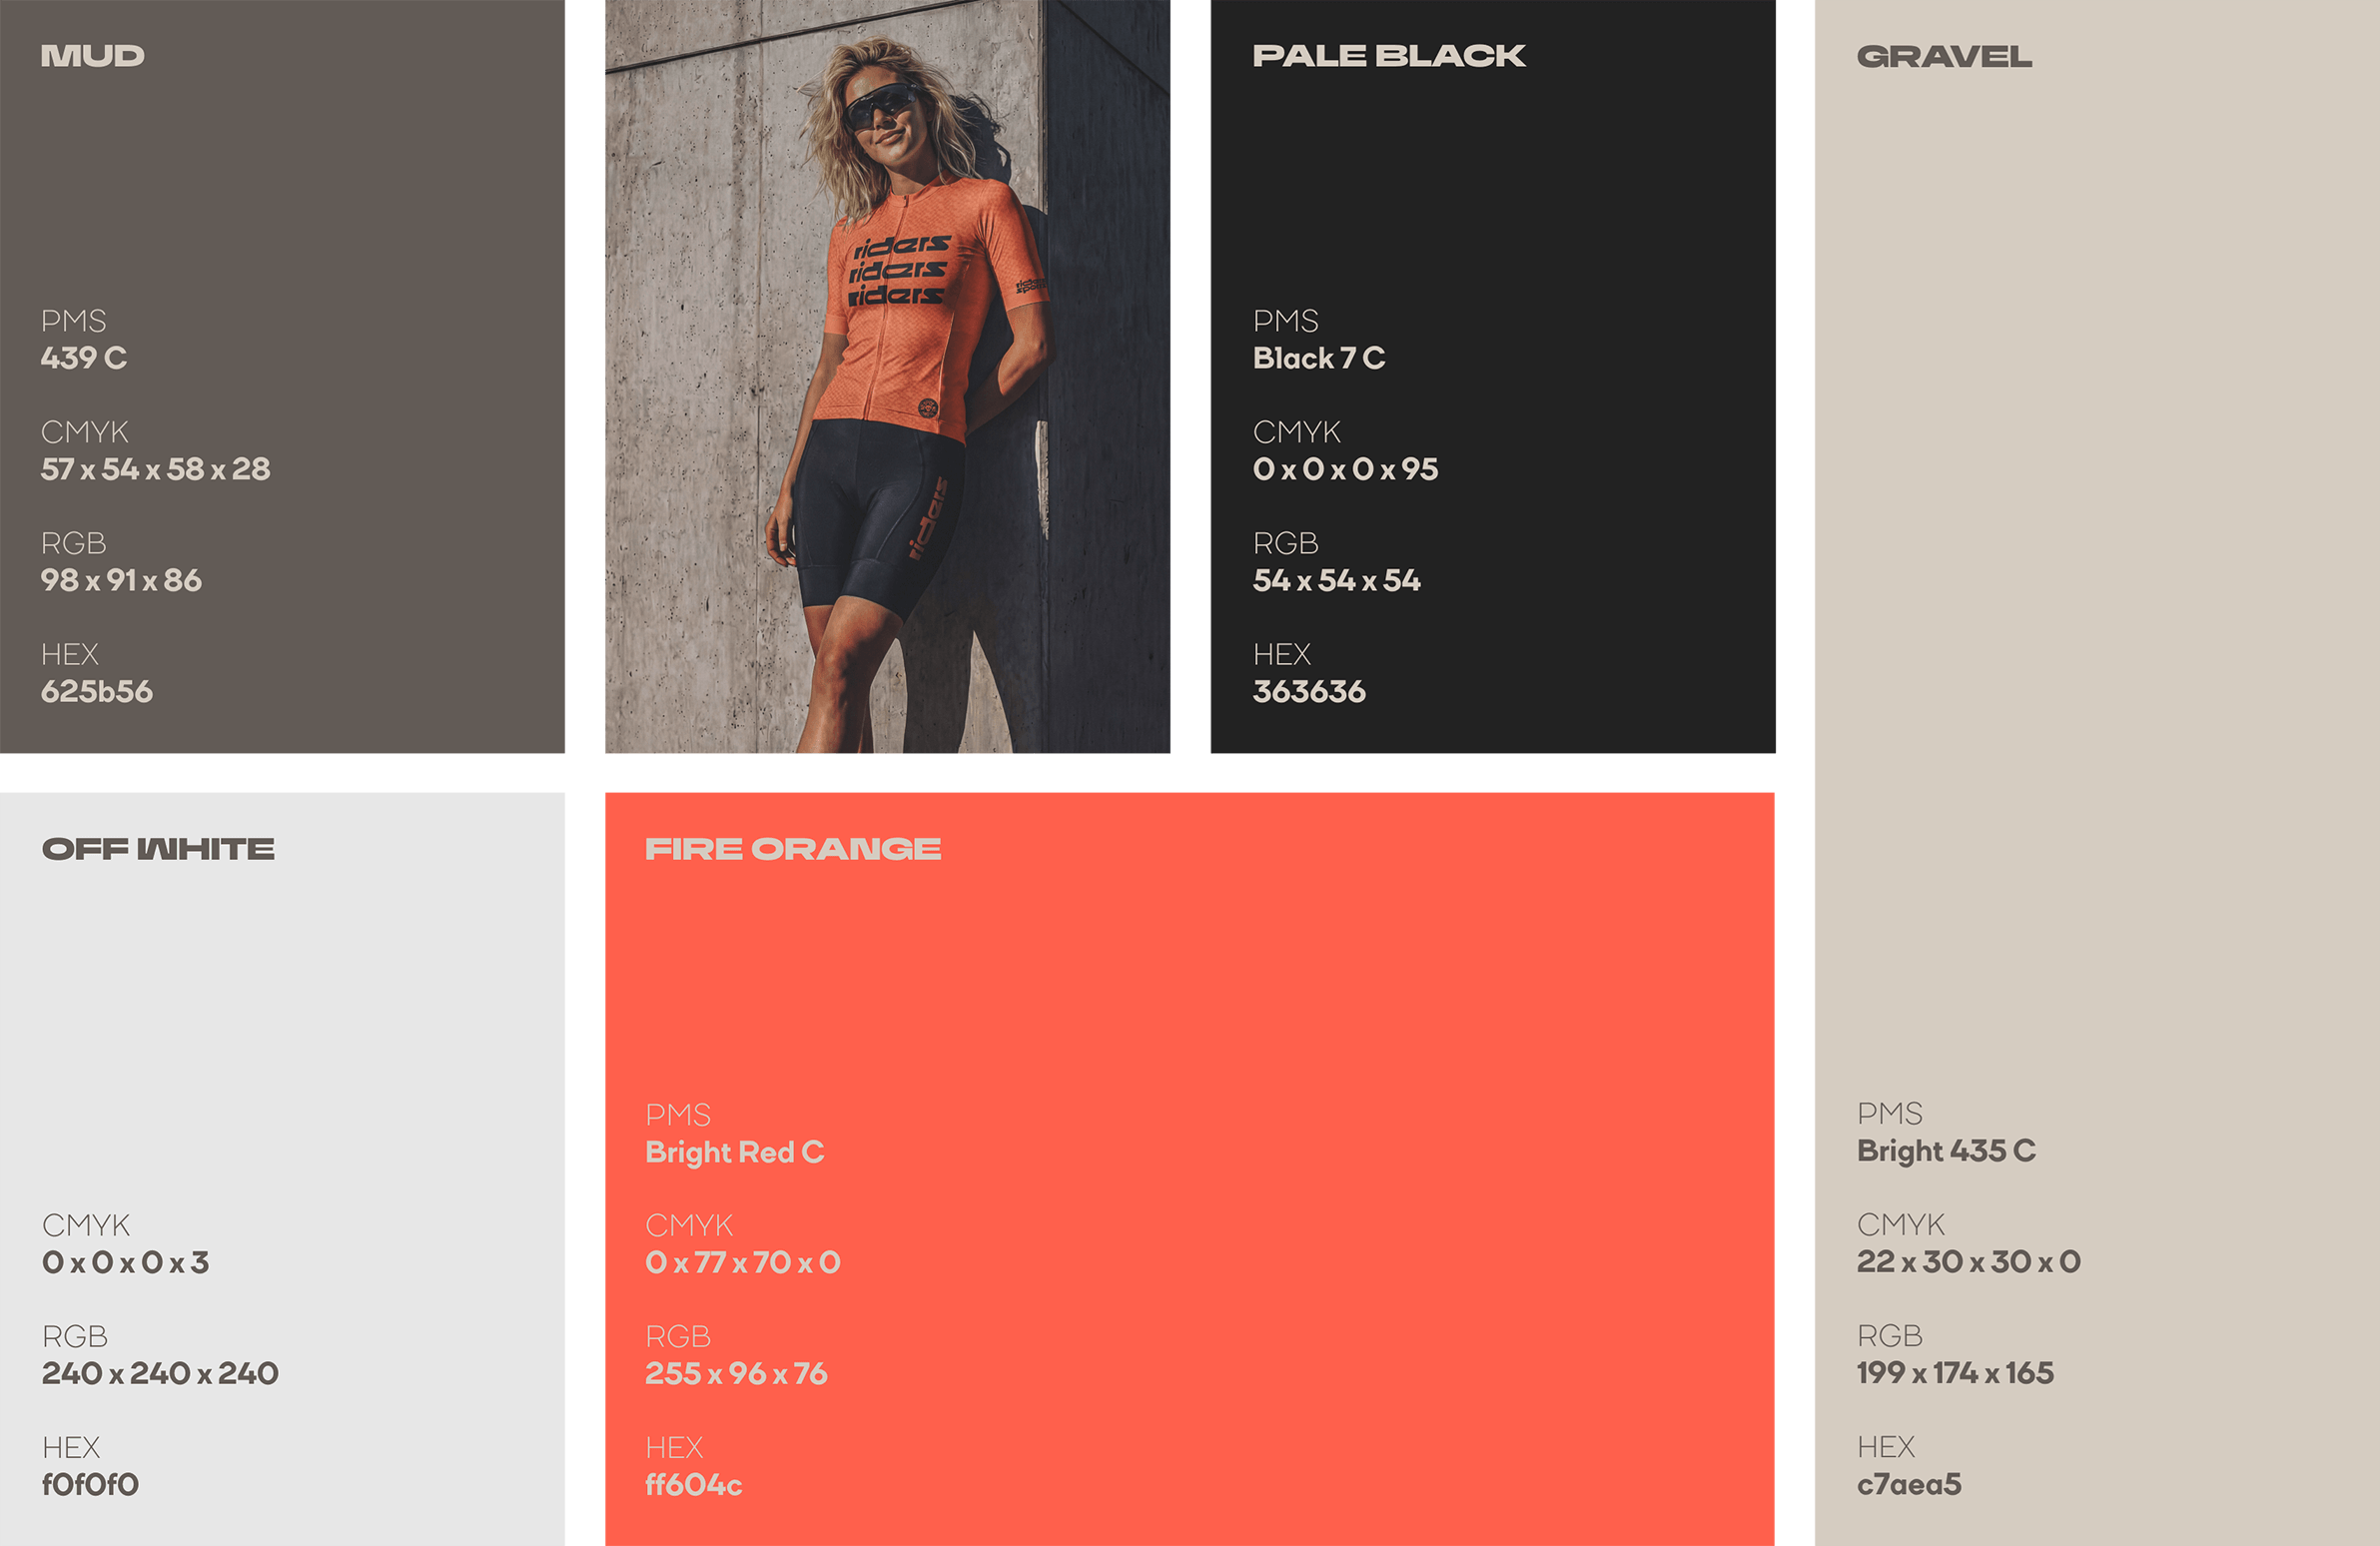2380x1546 pixels.
Task: Open the cyclist photo thumbnail
Action: coord(887,376)
